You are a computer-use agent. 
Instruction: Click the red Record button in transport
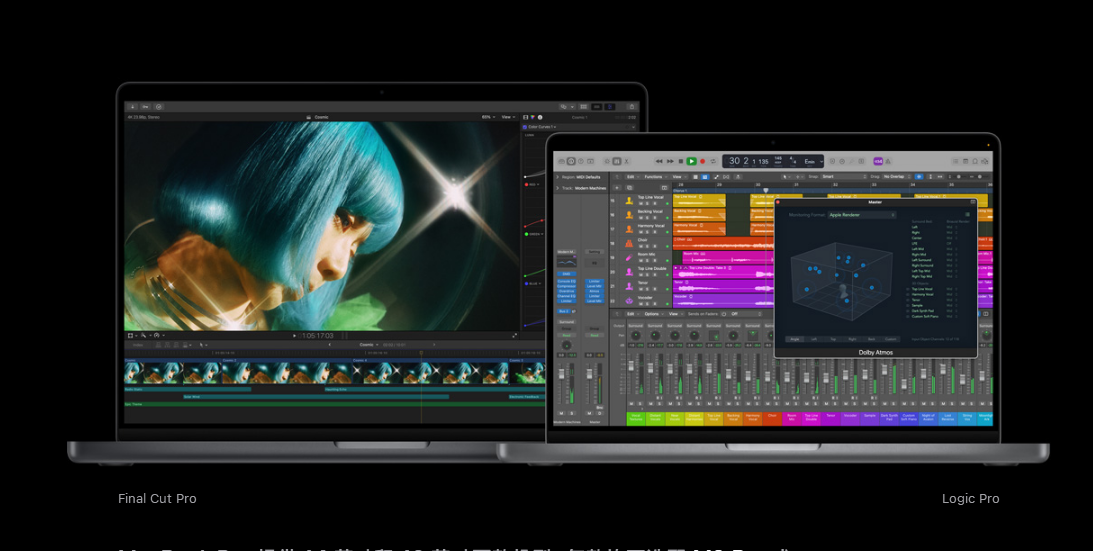[x=702, y=161]
